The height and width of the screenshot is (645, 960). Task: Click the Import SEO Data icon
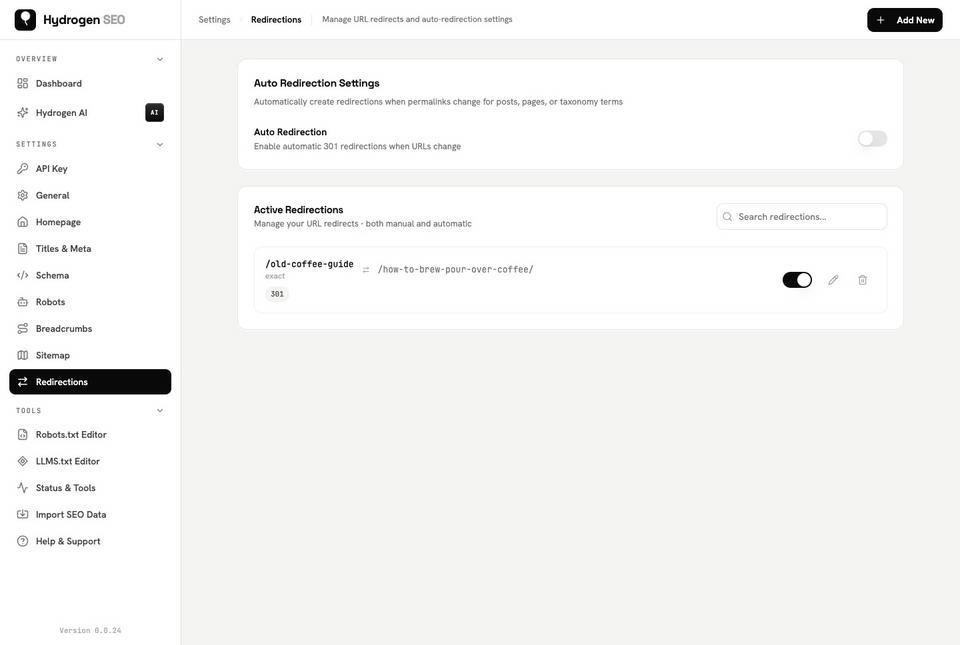point(23,515)
